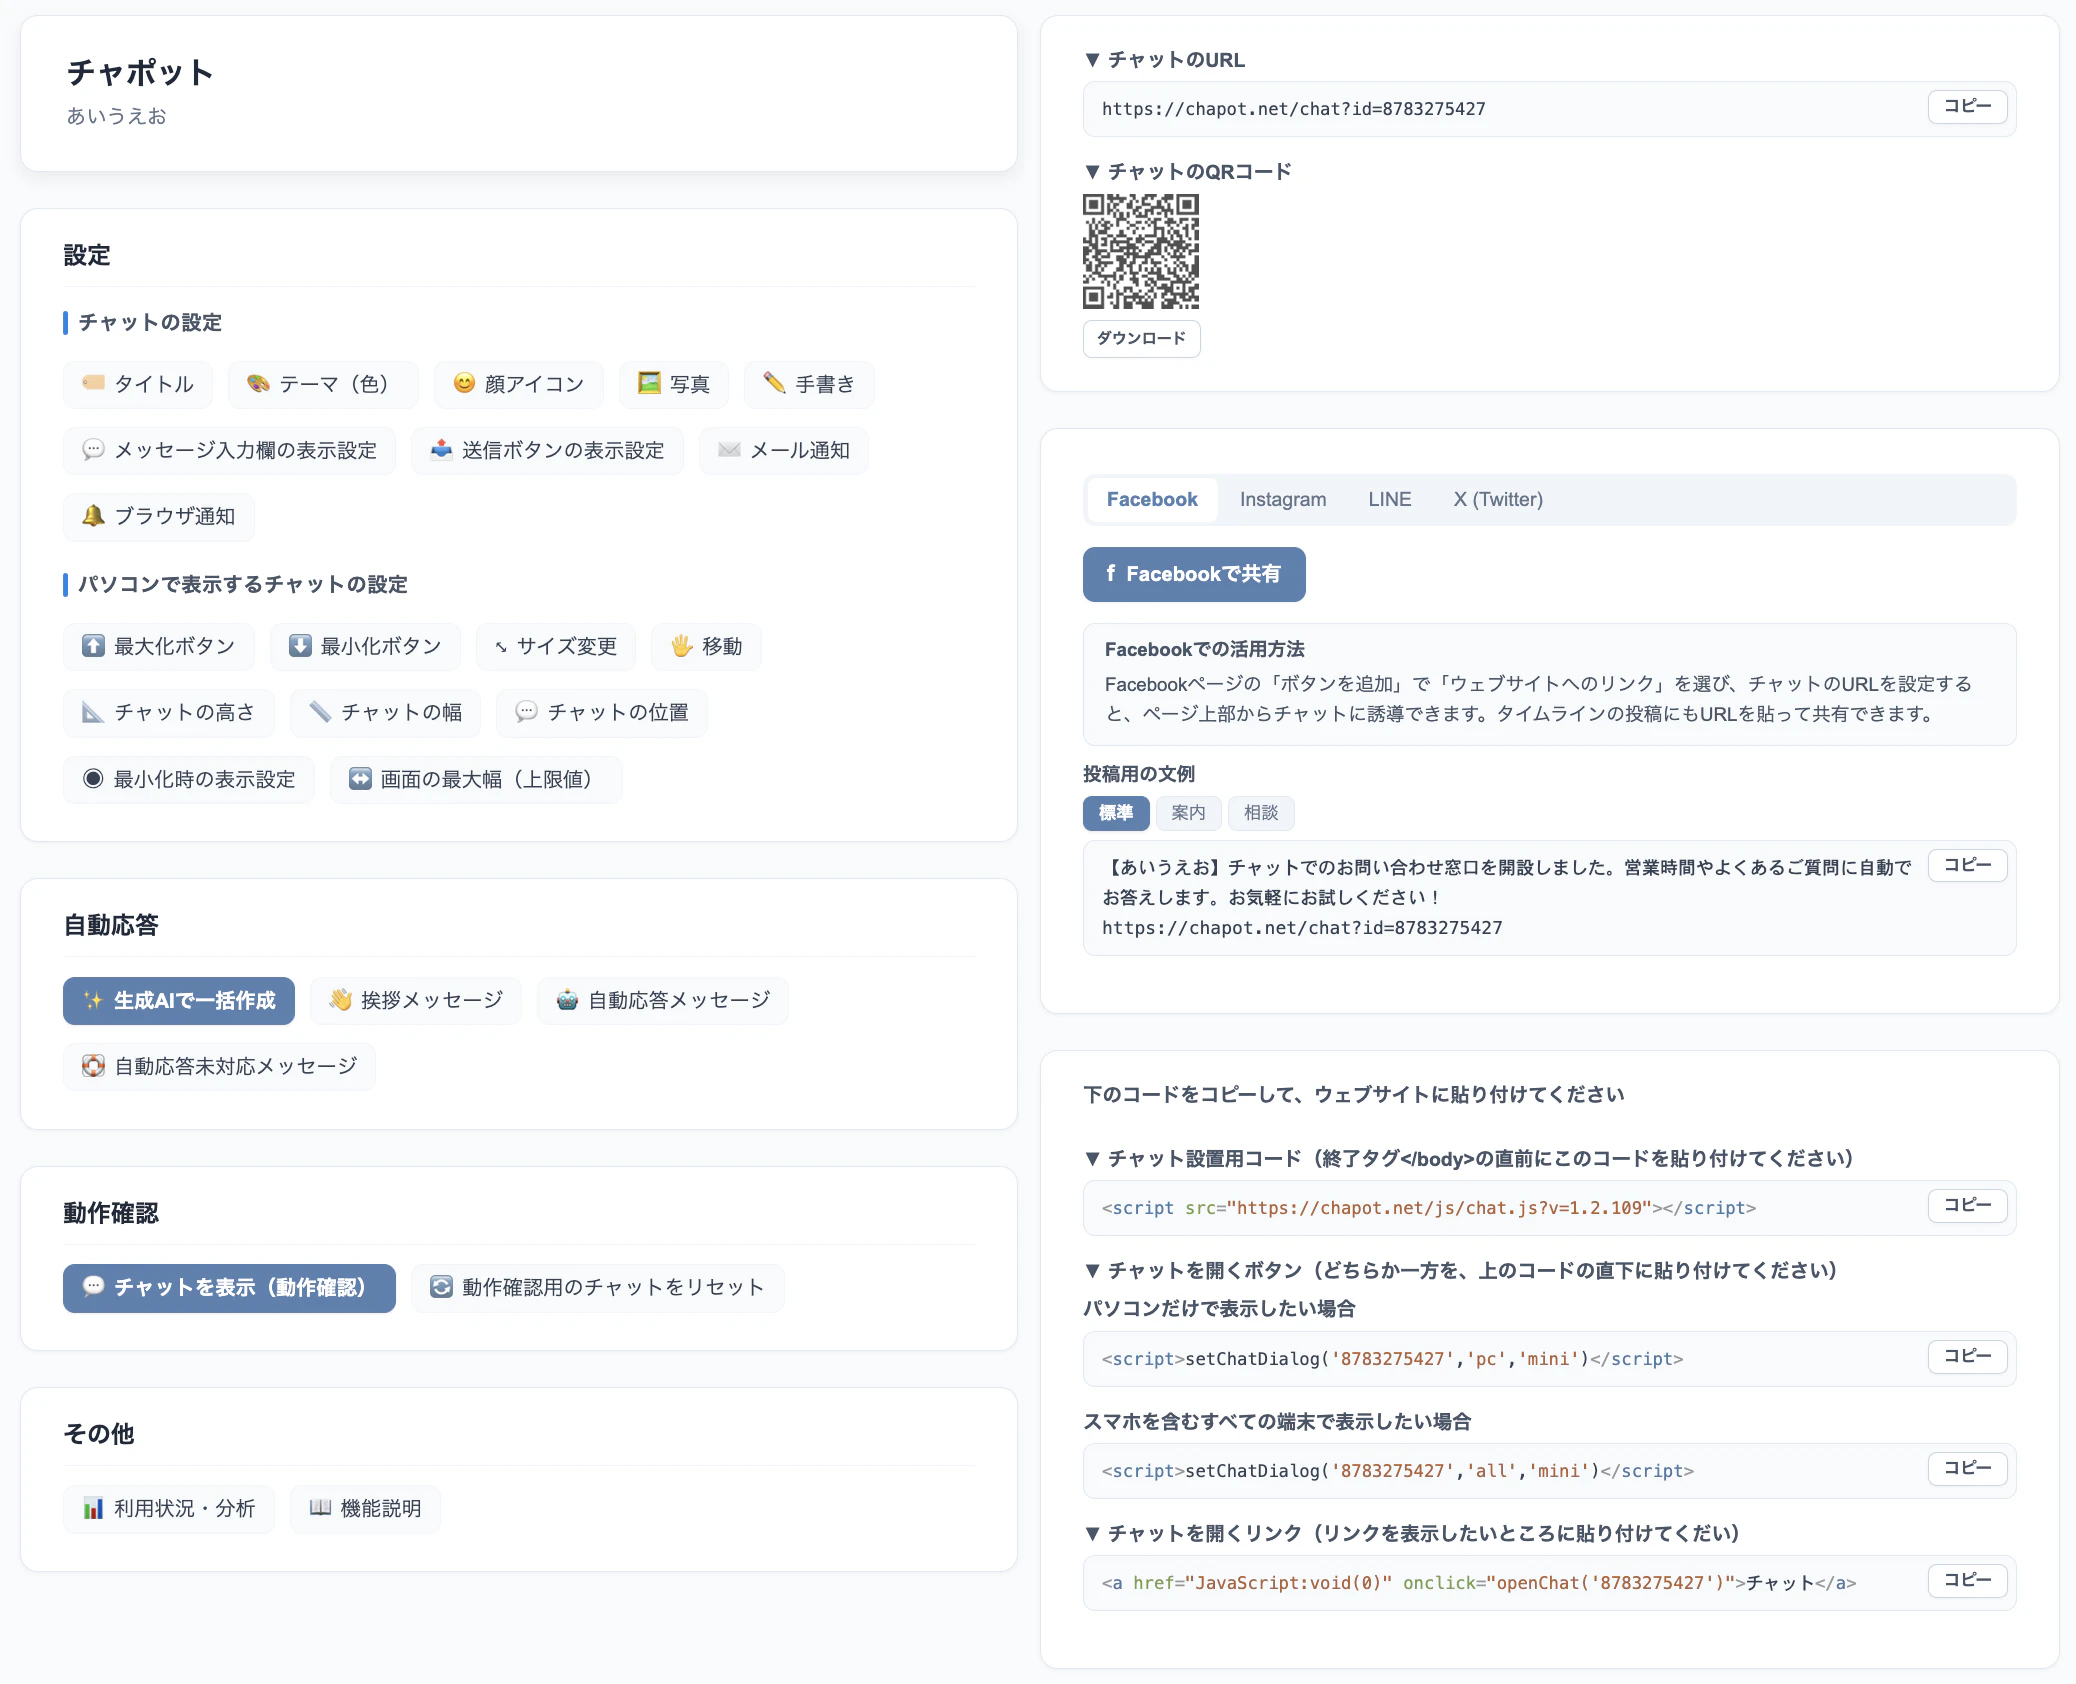This screenshot has height=1684, width=2076.
Task: Open 画面の最大幅（上限値） setting
Action: pos(476,779)
